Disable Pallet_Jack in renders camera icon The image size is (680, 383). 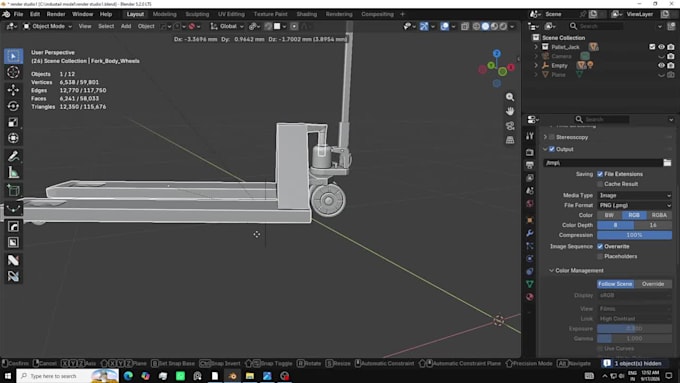click(x=671, y=47)
